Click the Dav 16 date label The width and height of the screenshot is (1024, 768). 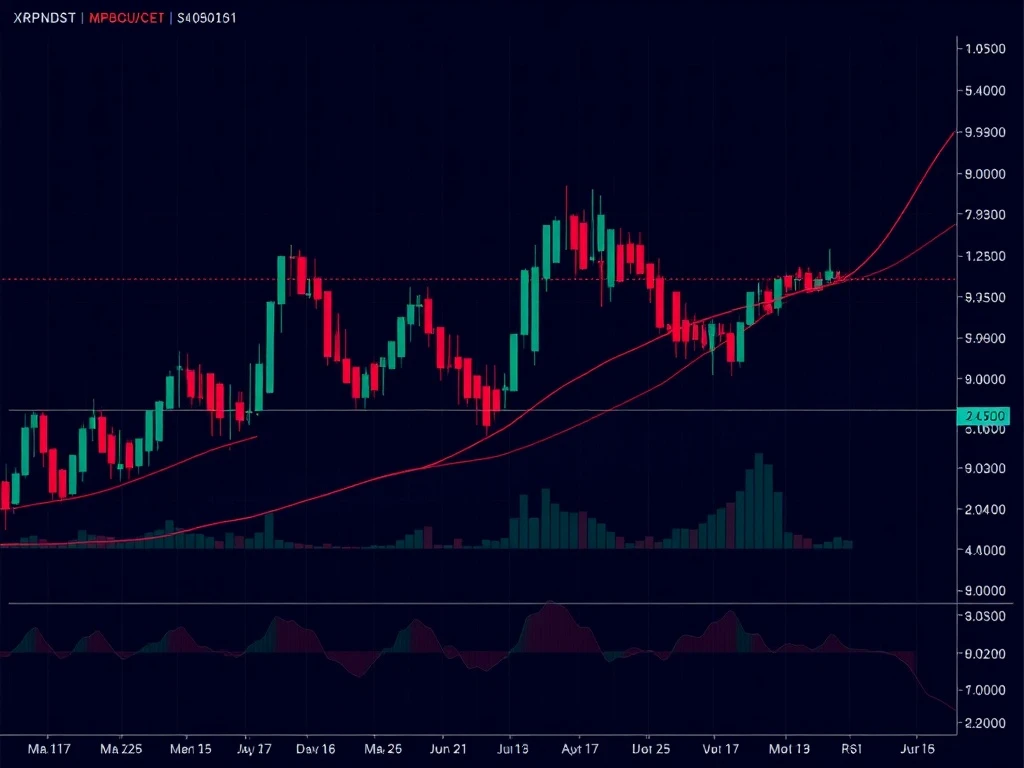[x=315, y=748]
